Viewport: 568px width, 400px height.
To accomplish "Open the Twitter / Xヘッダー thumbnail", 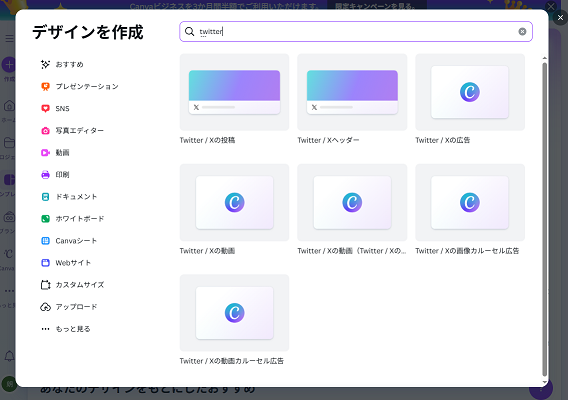I will point(352,92).
